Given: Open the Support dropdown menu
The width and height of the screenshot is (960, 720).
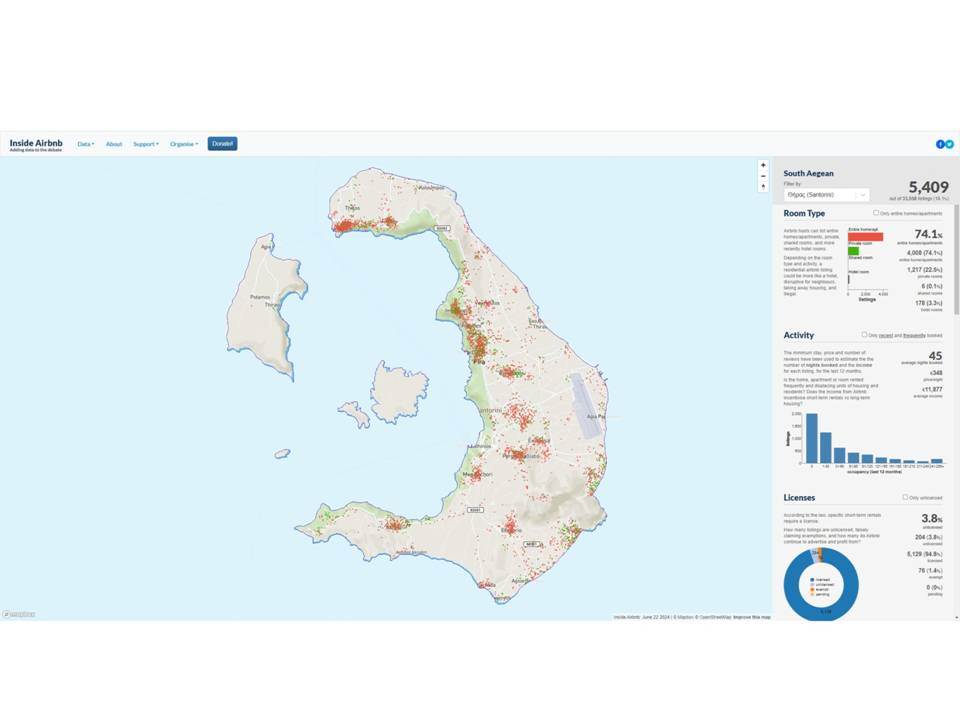Looking at the screenshot, I should (146, 144).
